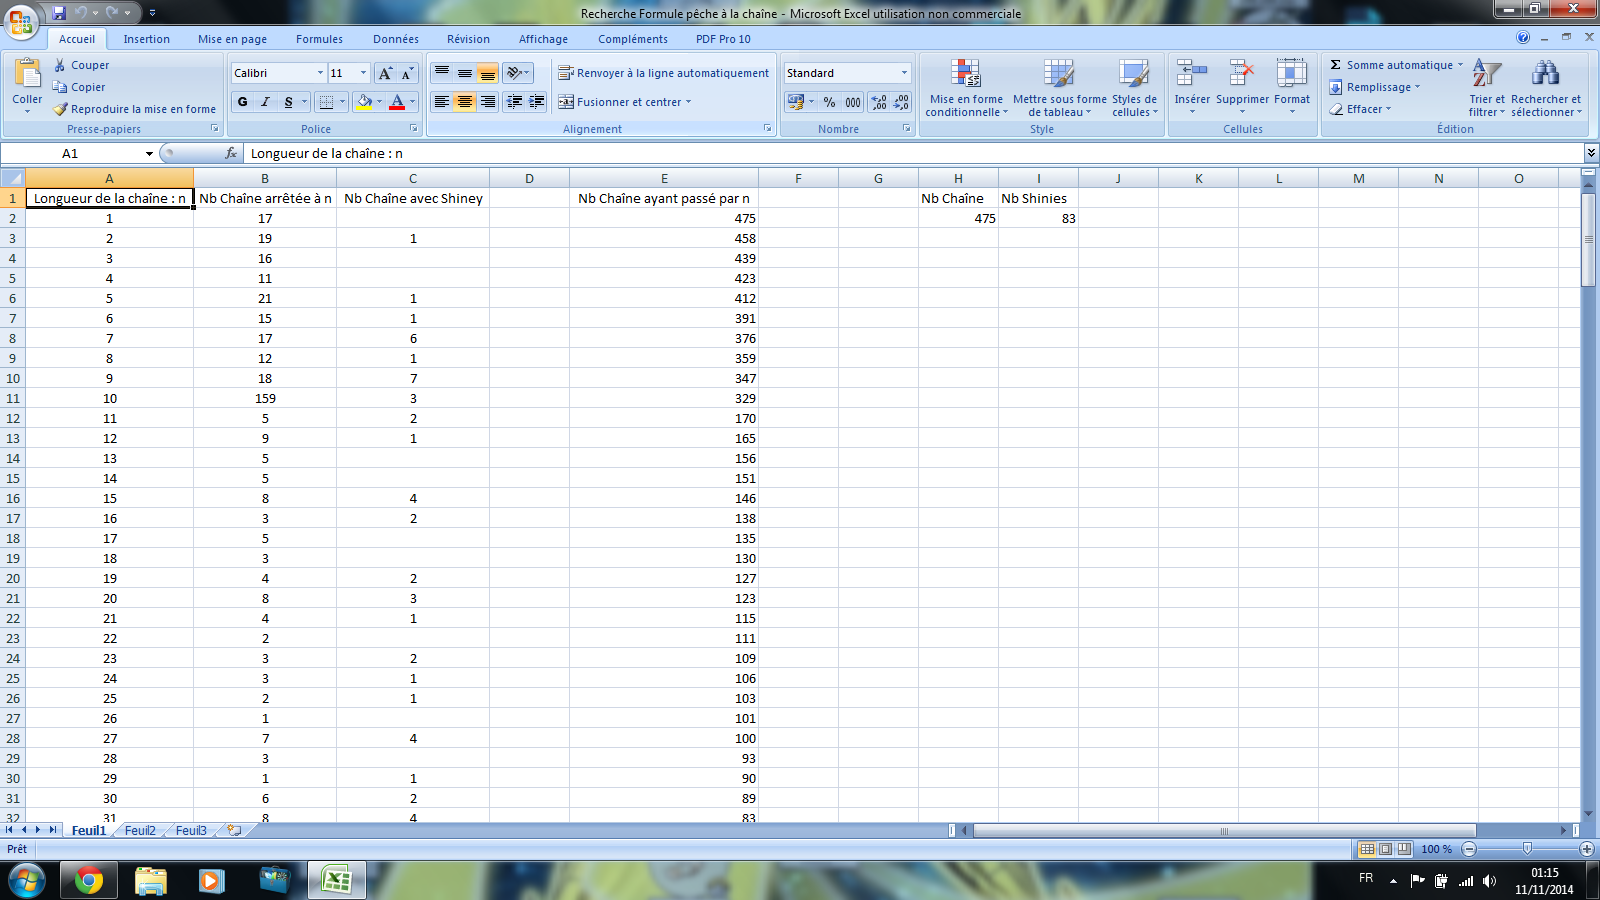Open Mise en forme conditionnelle

[x=966, y=88]
